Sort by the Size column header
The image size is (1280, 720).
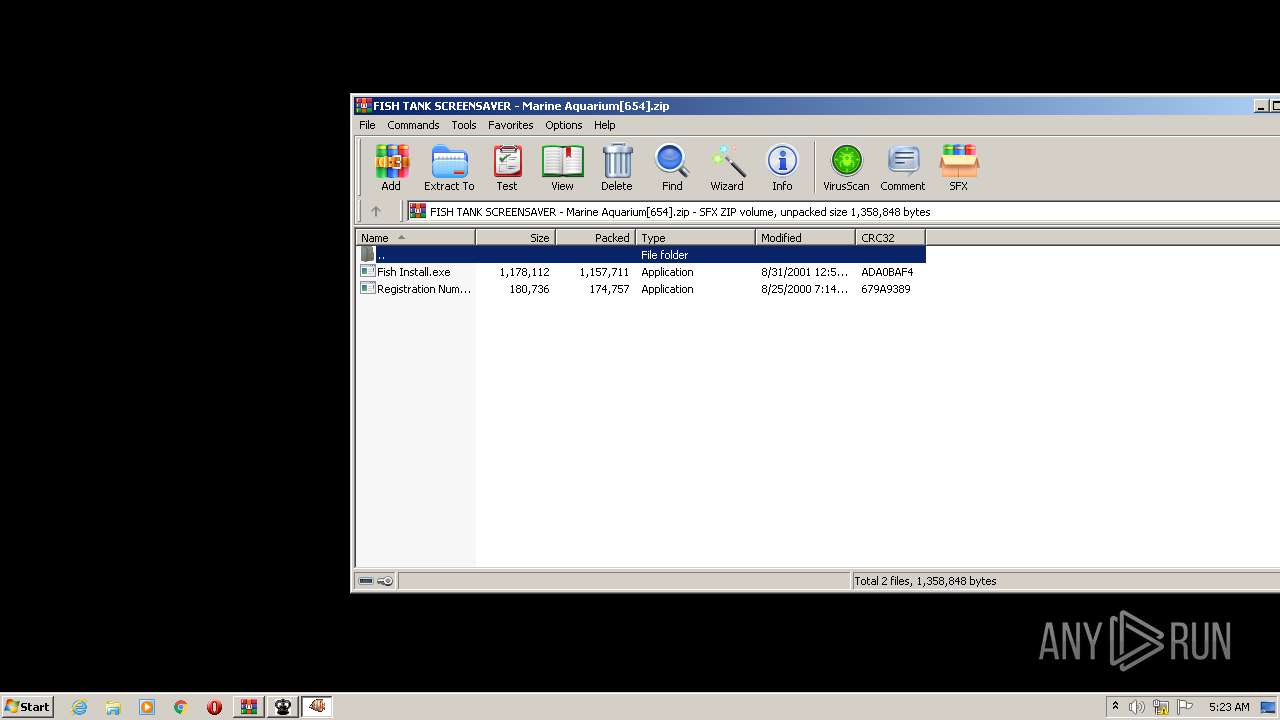point(515,238)
